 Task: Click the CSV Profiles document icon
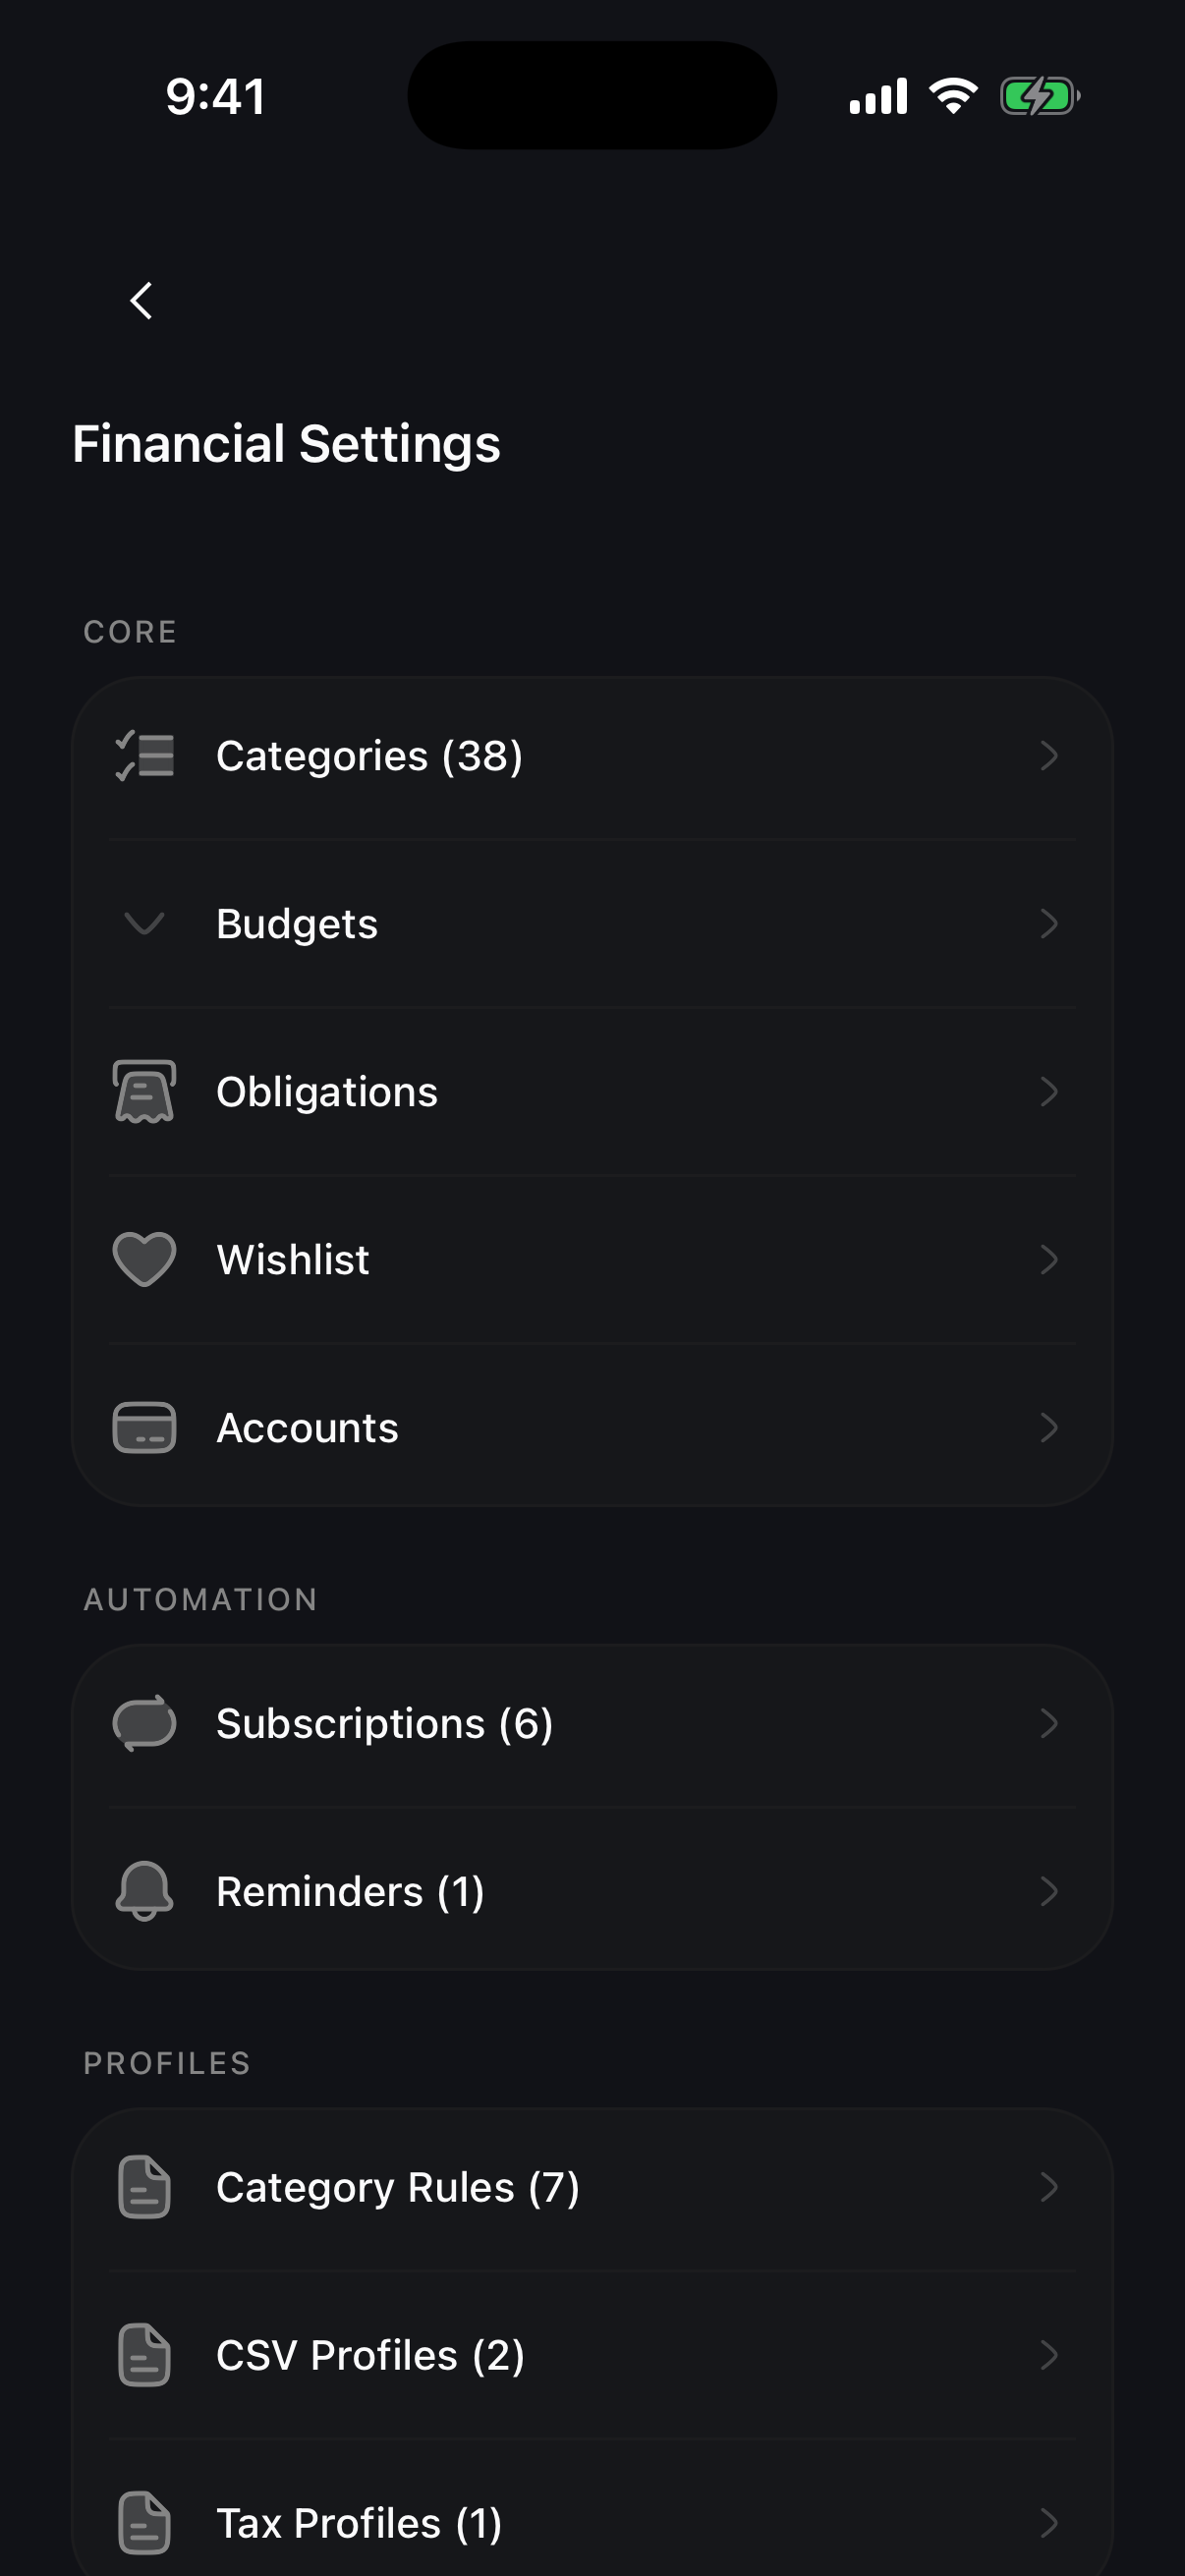tap(145, 2355)
